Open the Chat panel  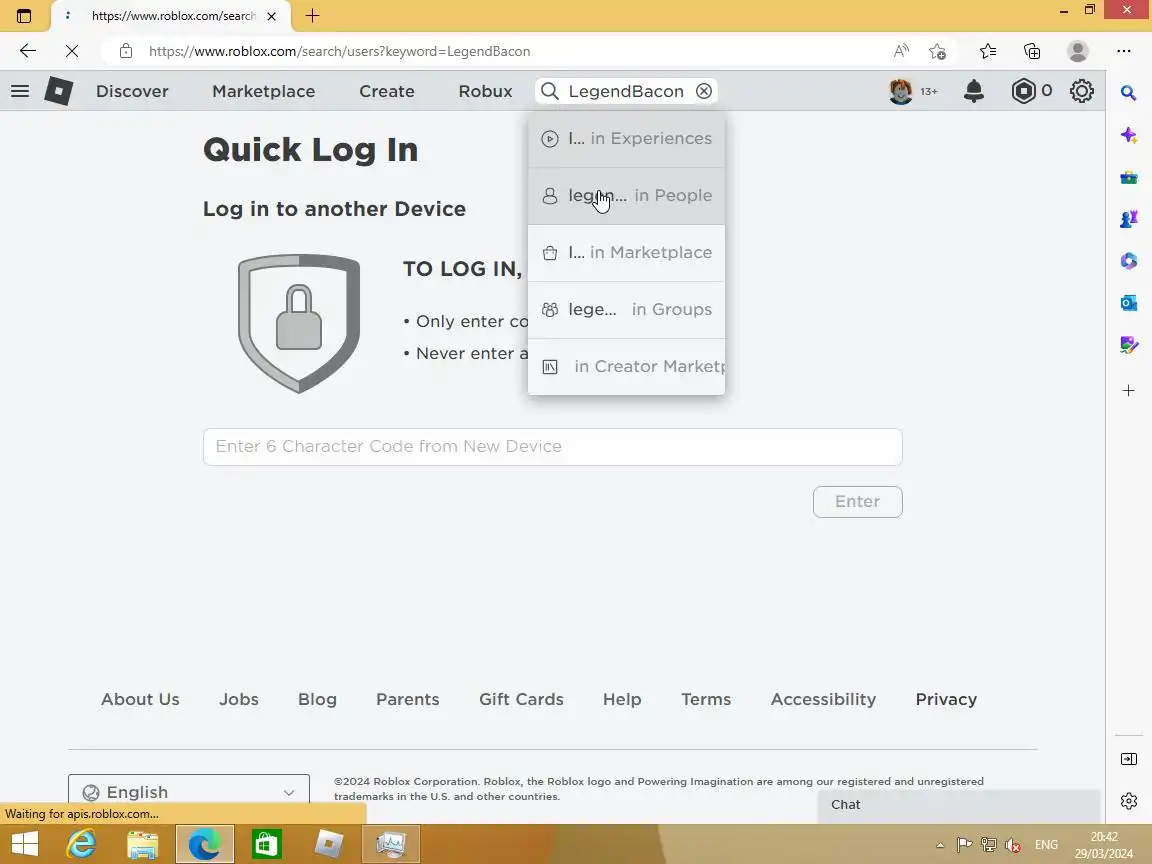[x=958, y=805]
